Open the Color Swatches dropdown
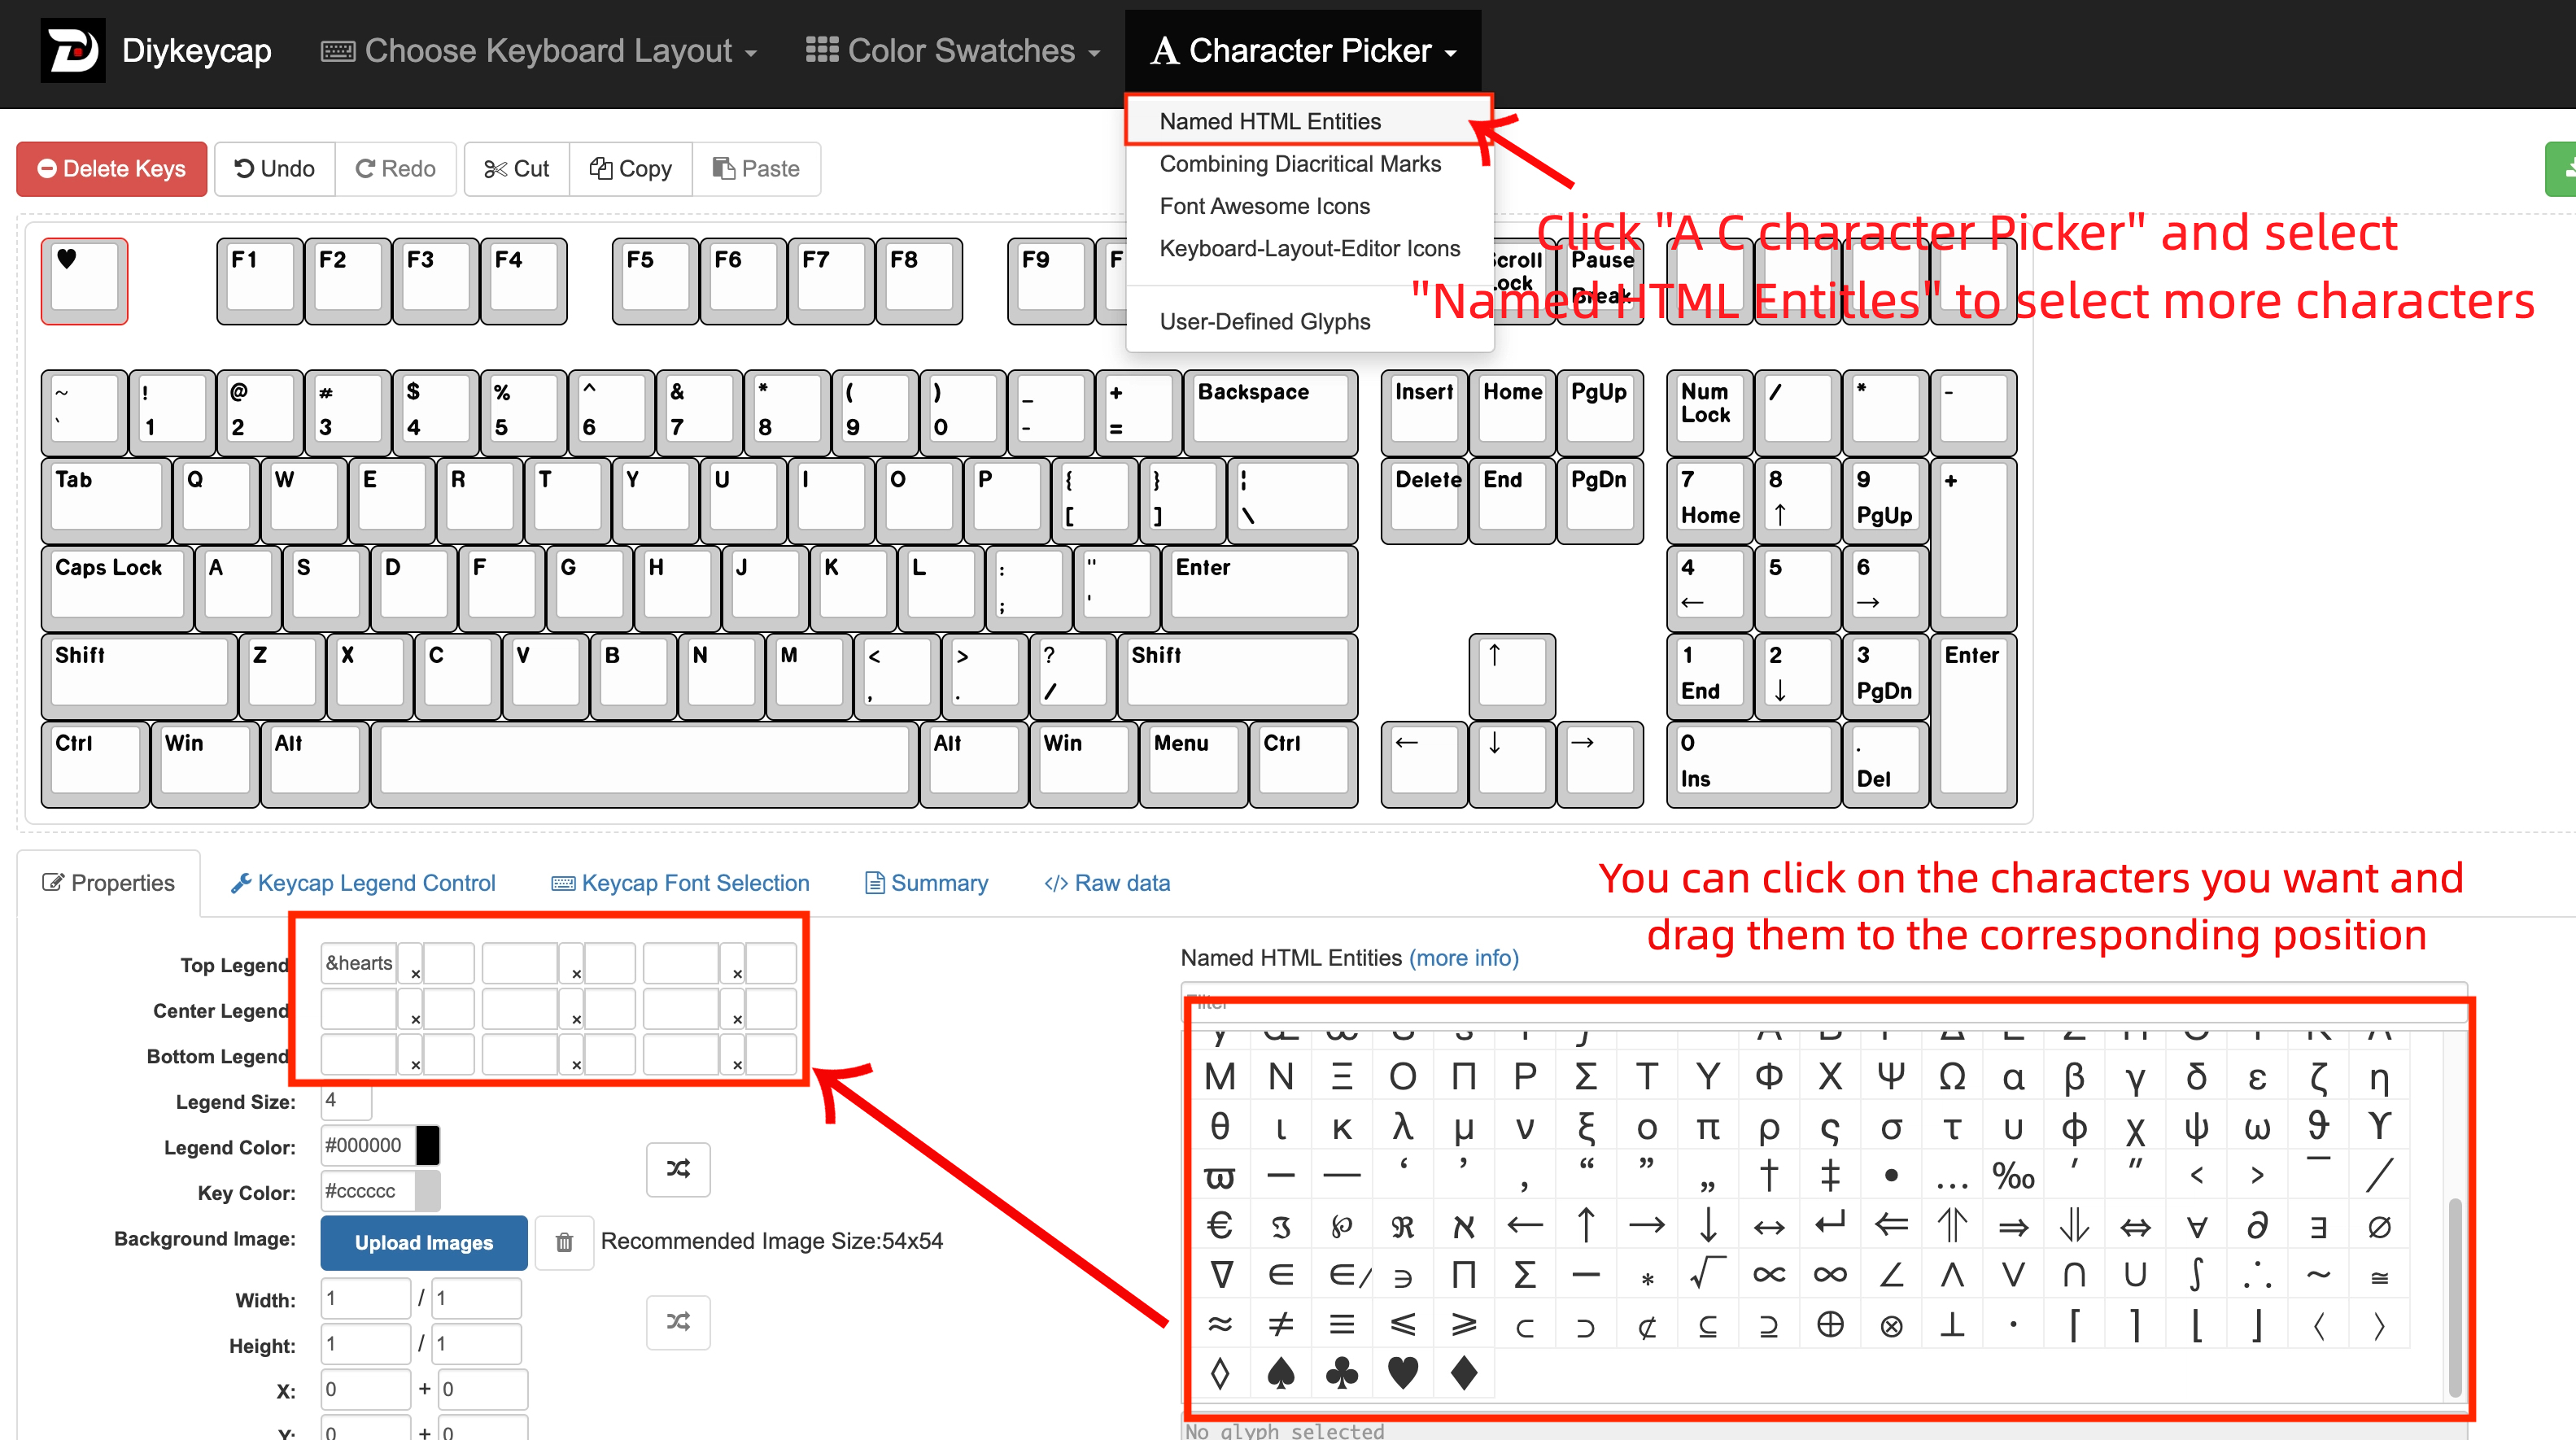Image resolution: width=2576 pixels, height=1440 pixels. (953, 50)
